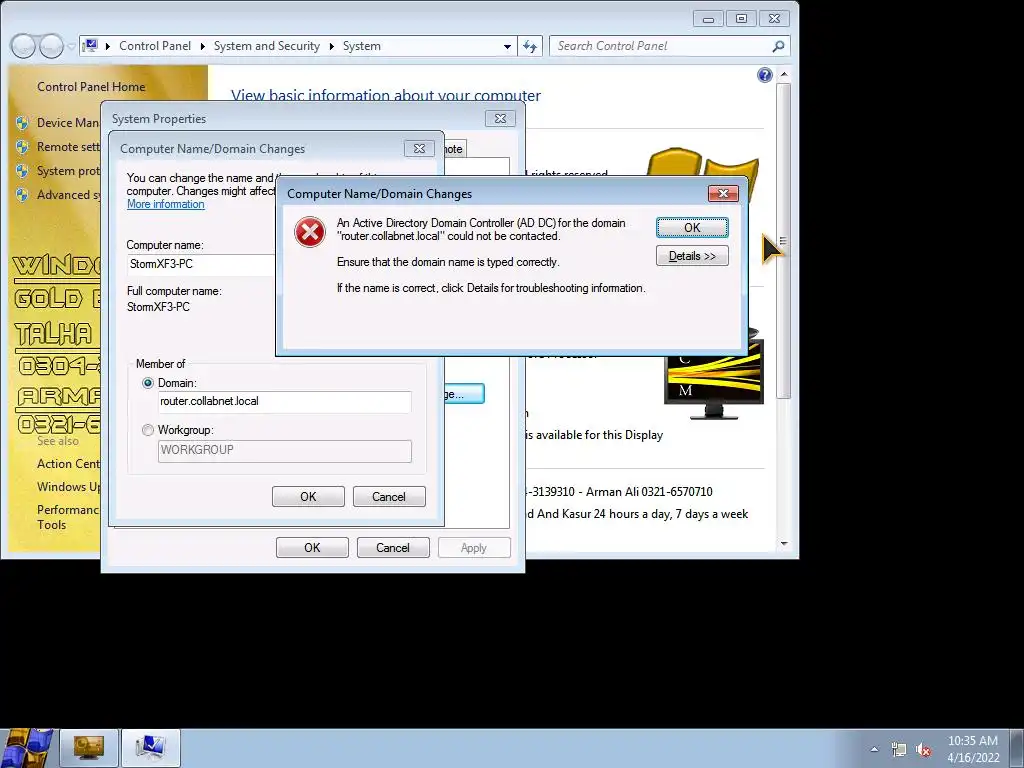Viewport: 1024px width, 768px height.
Task: Close the System Properties window
Action: pos(500,118)
